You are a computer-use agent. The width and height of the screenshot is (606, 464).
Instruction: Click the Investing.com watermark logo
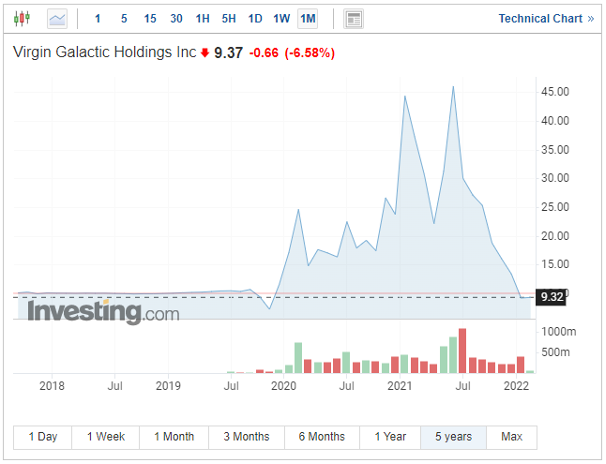point(104,312)
